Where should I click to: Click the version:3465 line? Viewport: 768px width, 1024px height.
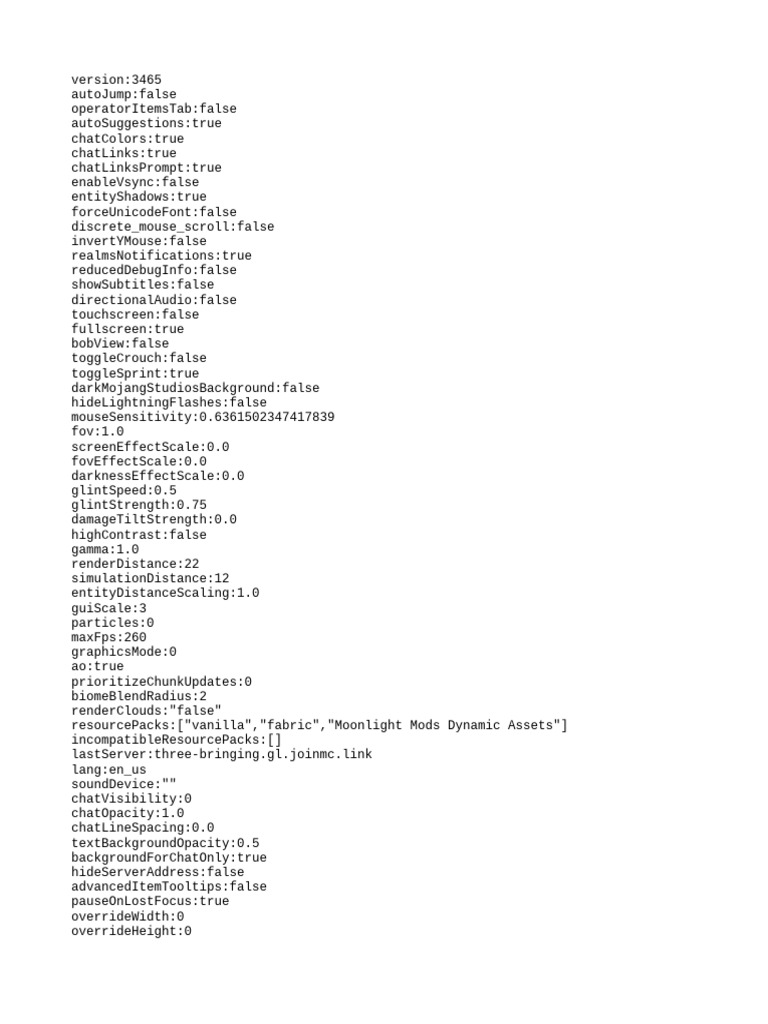coord(116,80)
